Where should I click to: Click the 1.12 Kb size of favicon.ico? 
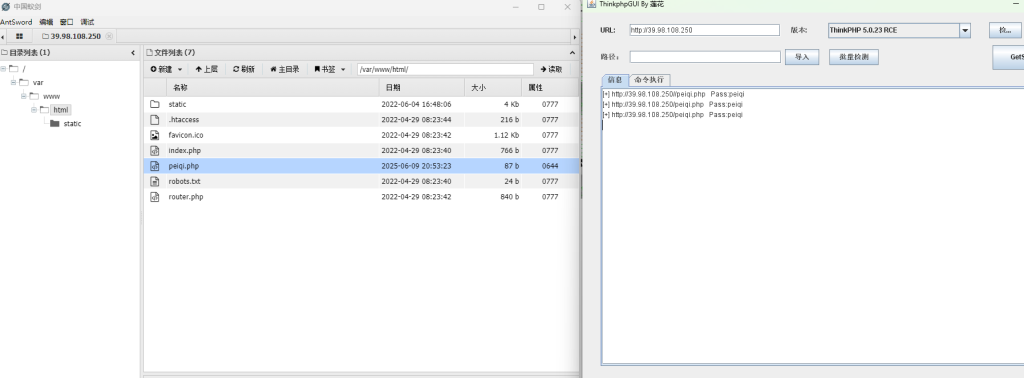[506, 135]
